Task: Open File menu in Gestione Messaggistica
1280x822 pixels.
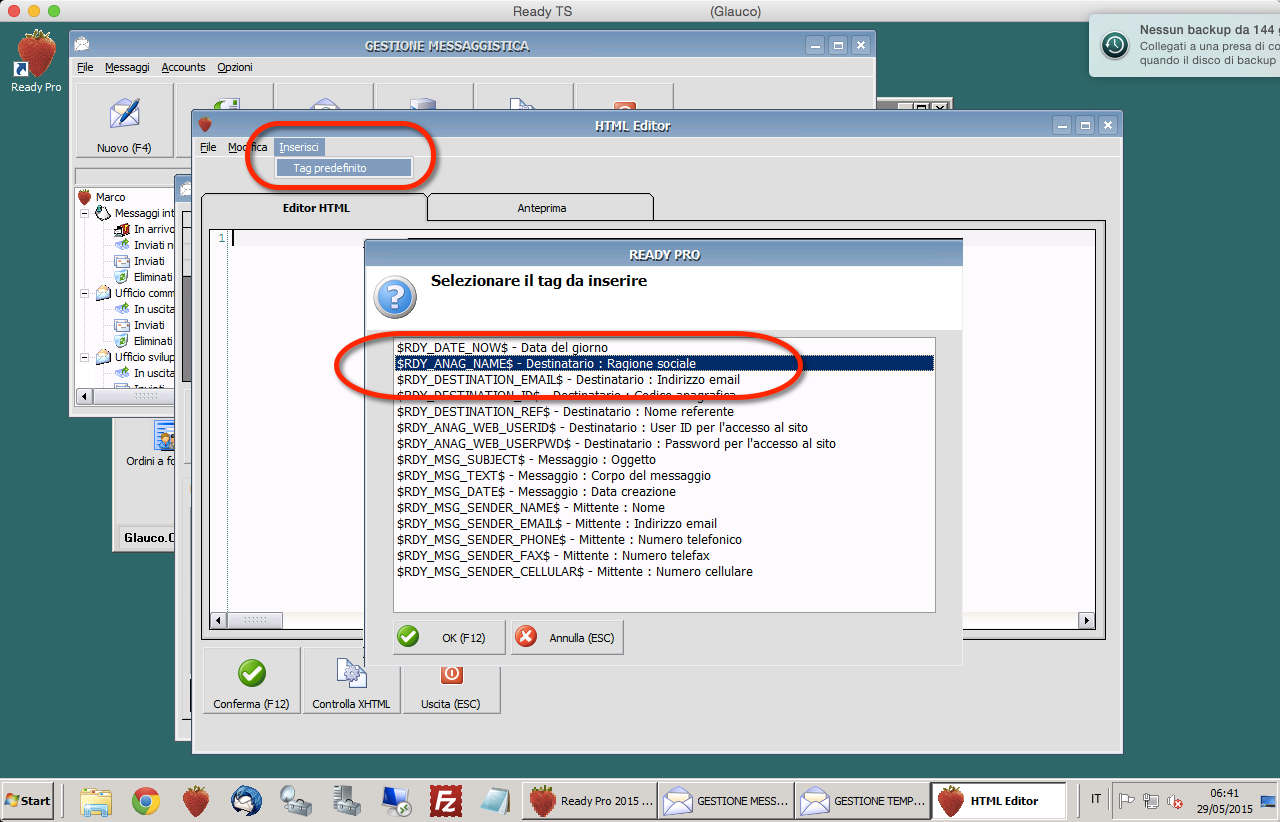Action: pyautogui.click(x=85, y=67)
